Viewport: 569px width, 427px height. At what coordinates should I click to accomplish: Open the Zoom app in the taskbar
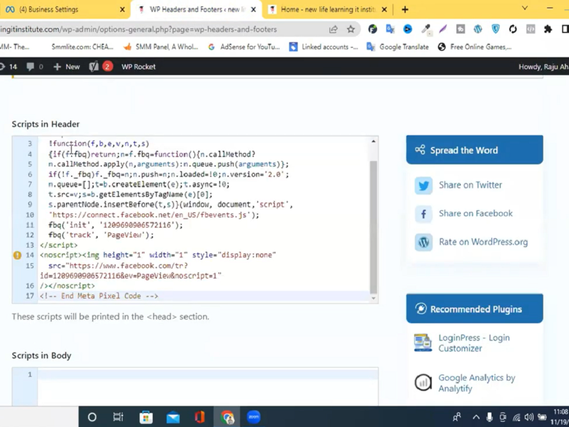pos(254,417)
